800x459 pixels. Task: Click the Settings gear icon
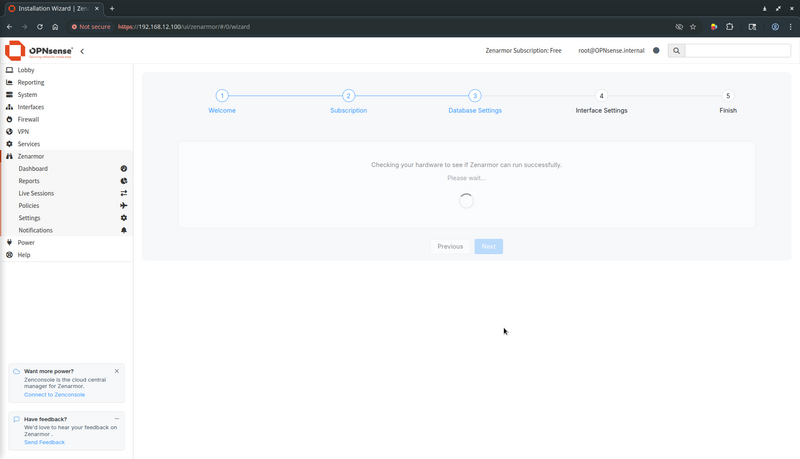[x=123, y=218]
